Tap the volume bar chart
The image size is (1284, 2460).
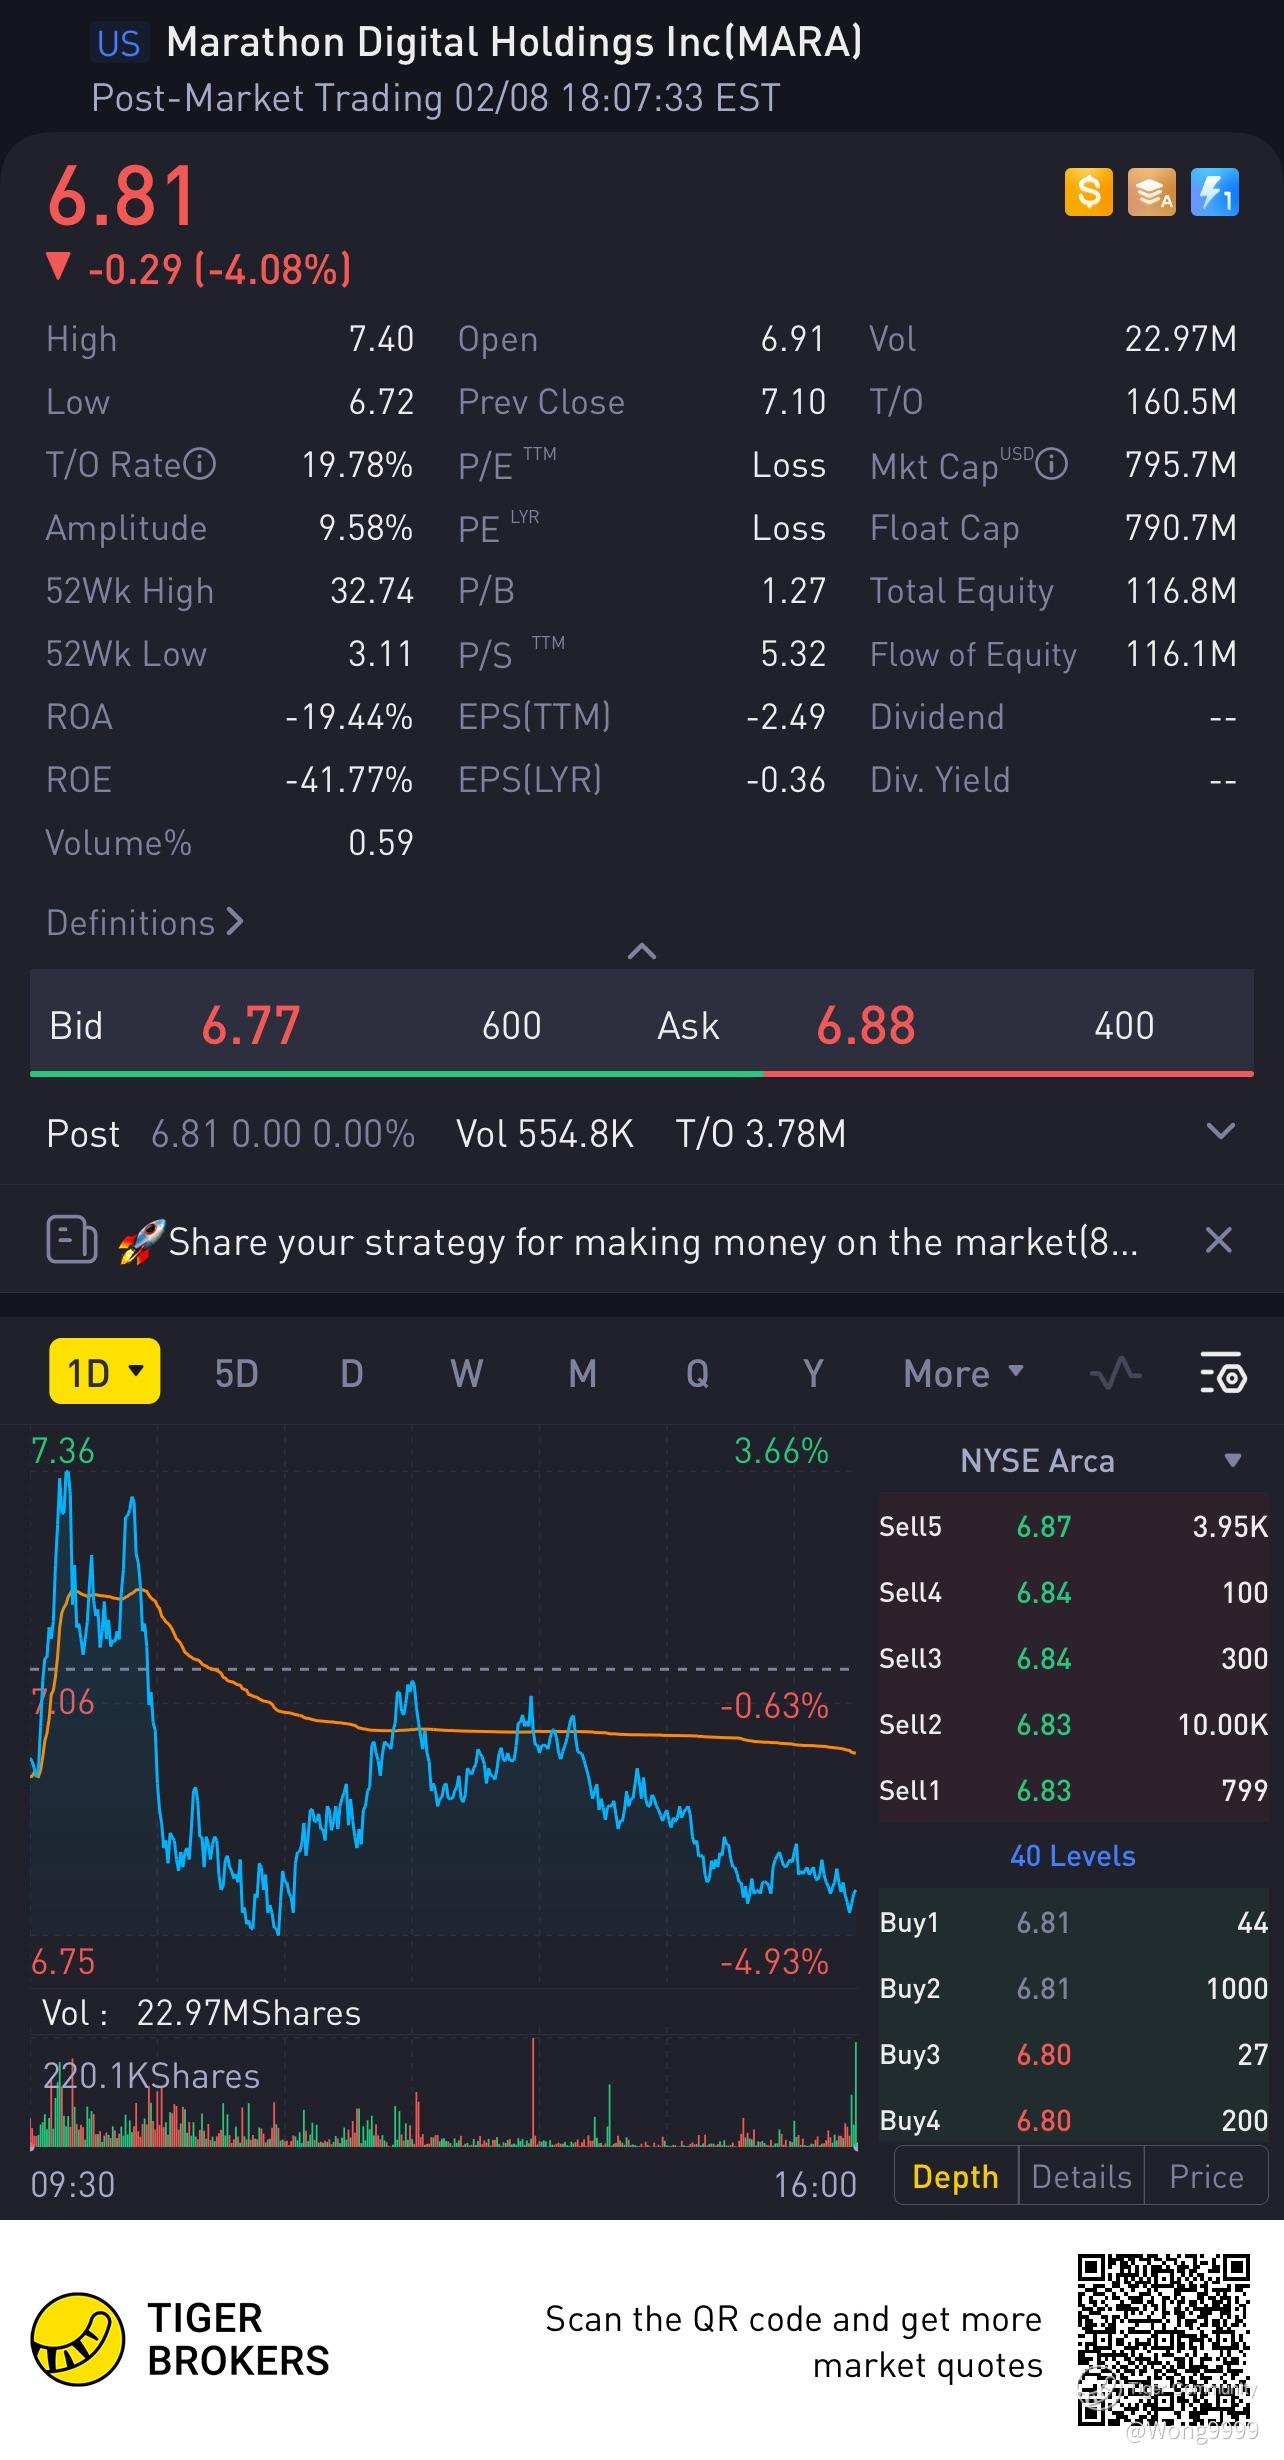coord(443,2092)
